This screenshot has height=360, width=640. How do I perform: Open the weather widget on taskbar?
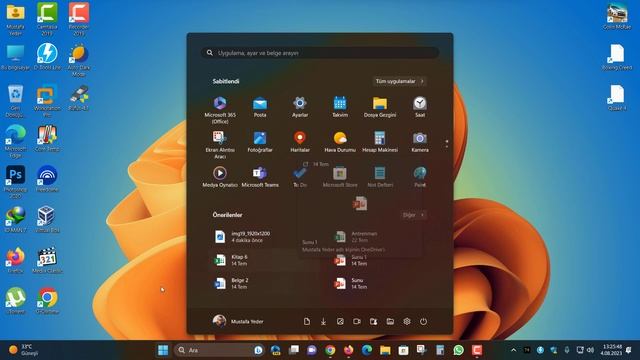(x=24, y=350)
